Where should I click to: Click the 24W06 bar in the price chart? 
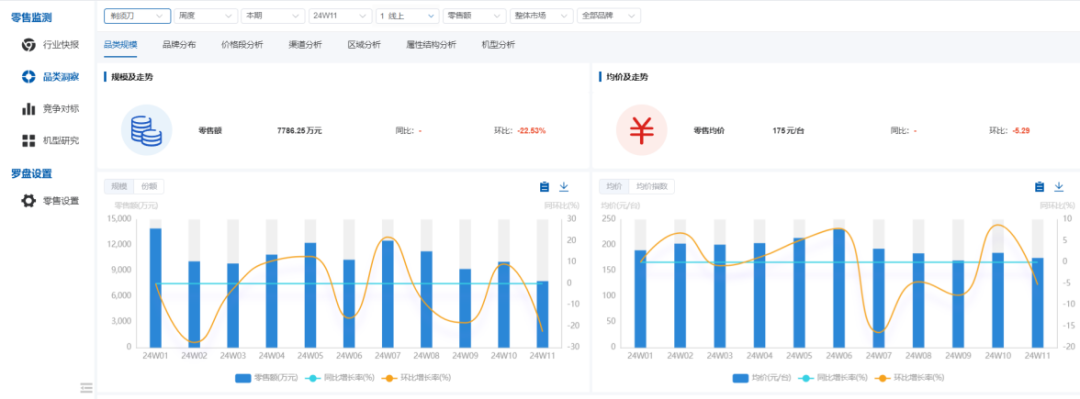(839, 288)
